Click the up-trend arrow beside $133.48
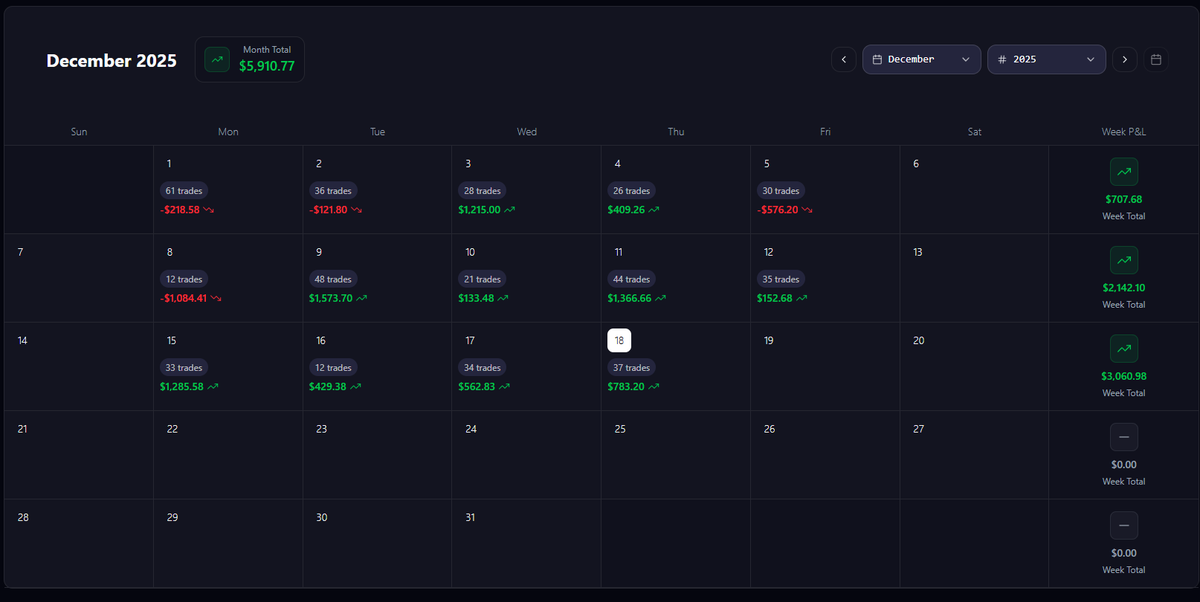Viewport: 1200px width, 602px height. tap(503, 298)
